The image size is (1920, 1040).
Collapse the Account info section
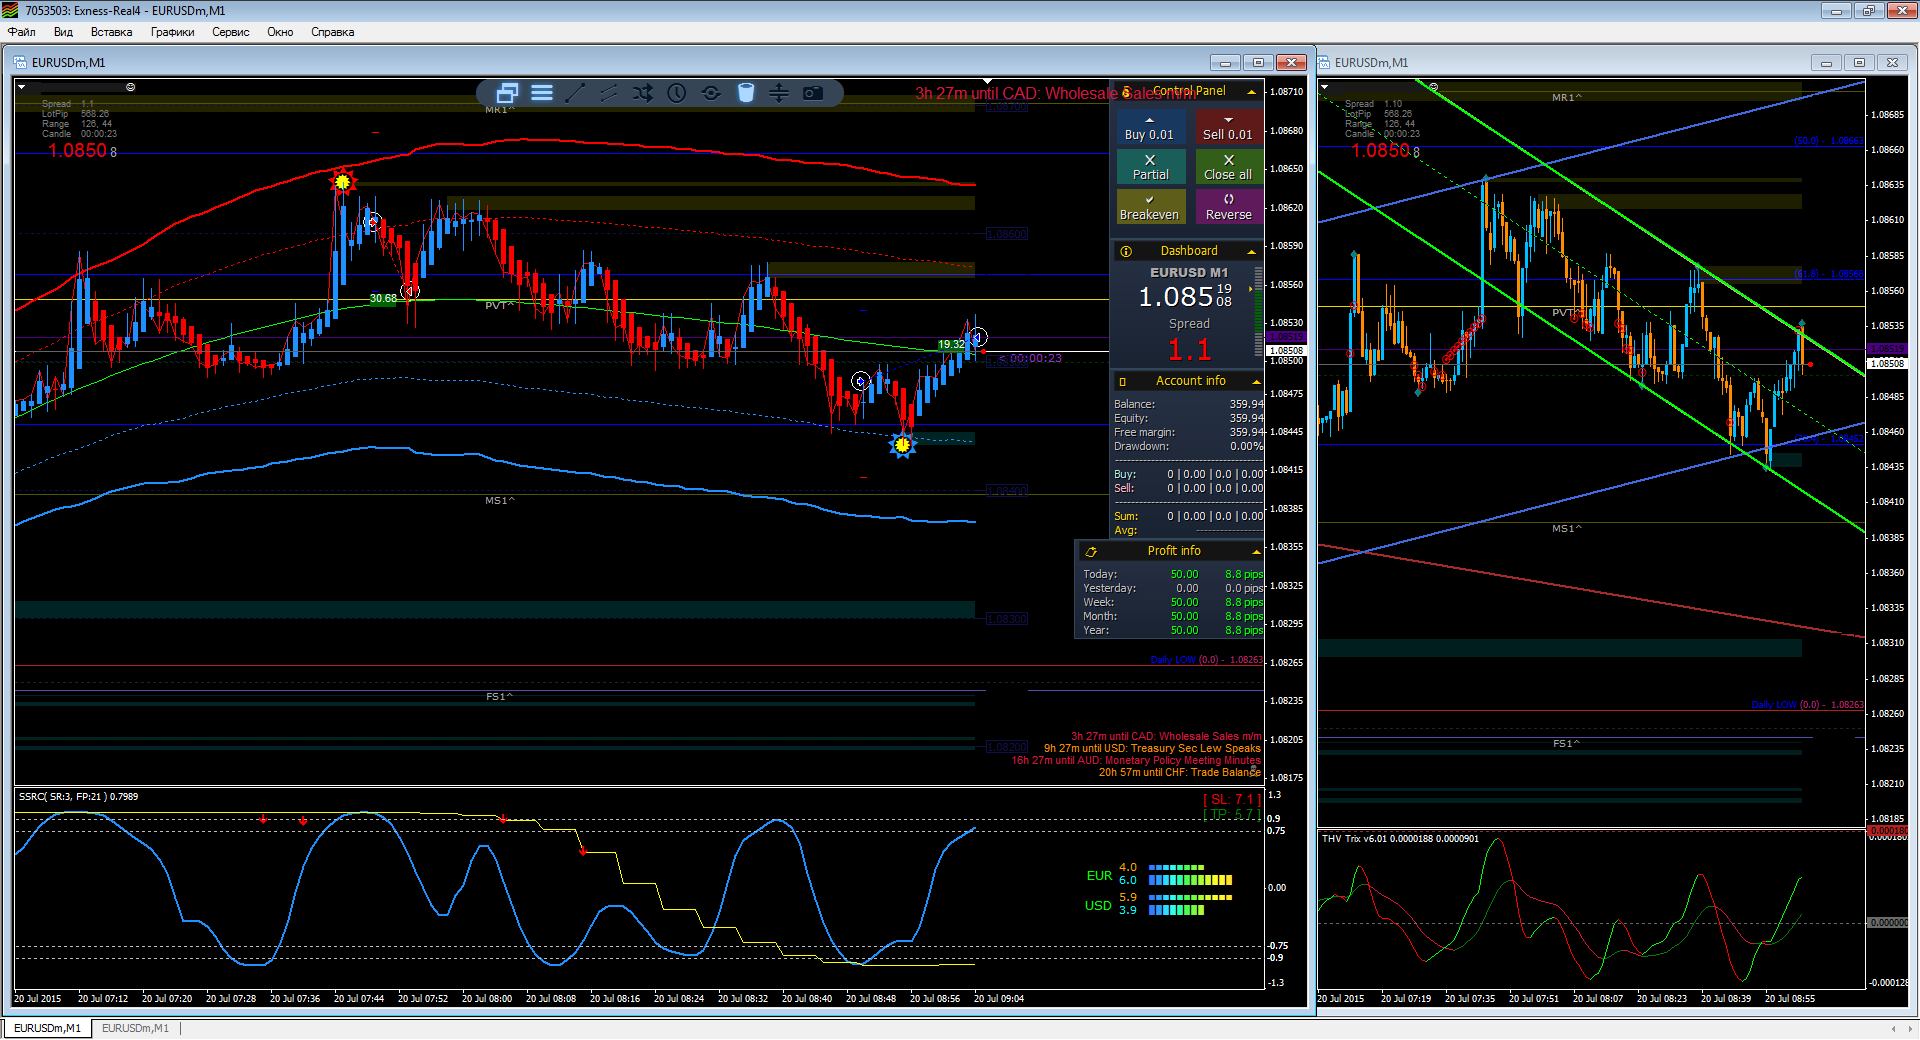point(1256,382)
